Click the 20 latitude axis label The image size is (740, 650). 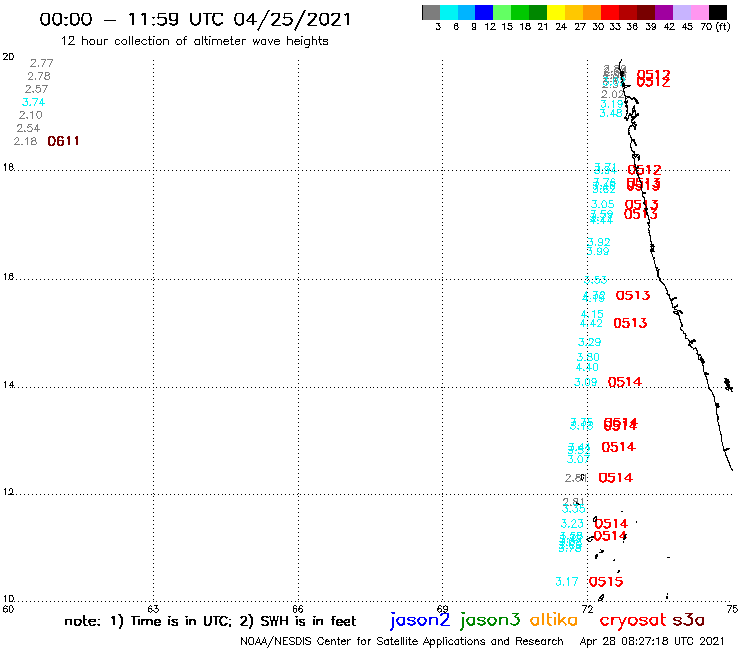(x=8, y=57)
